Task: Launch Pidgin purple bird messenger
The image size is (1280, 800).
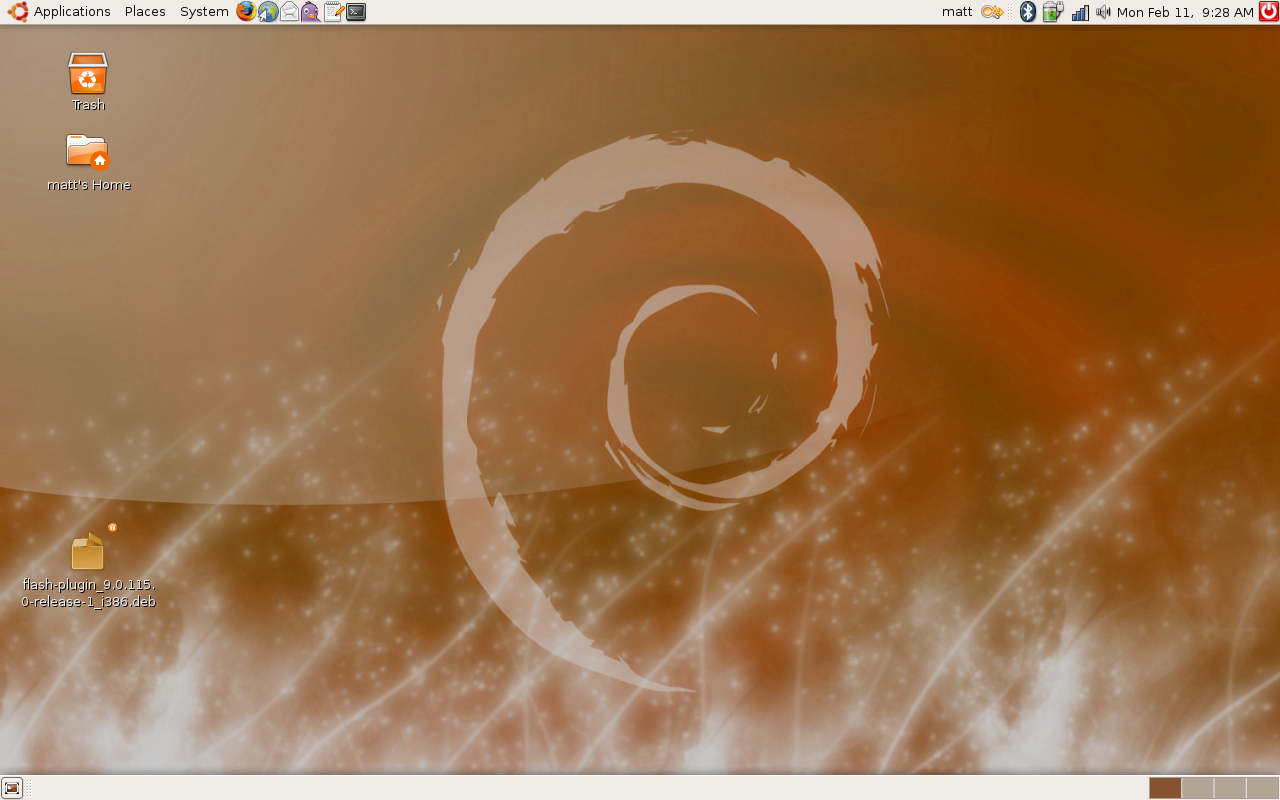Action: pyautogui.click(x=311, y=12)
